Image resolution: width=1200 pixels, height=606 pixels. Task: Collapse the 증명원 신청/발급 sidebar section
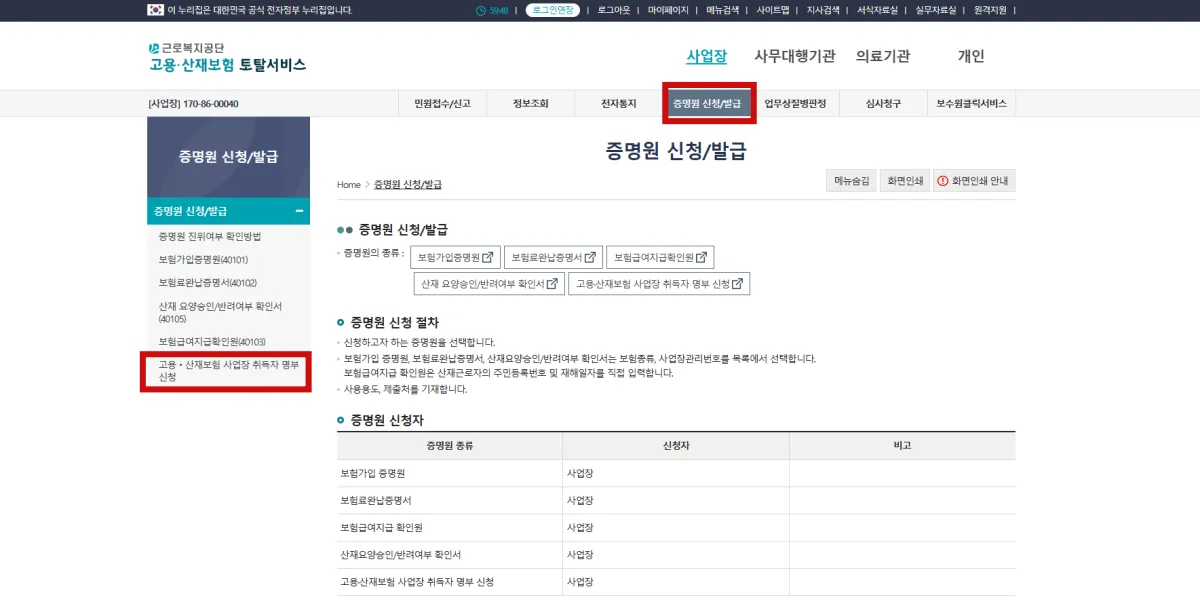299,211
